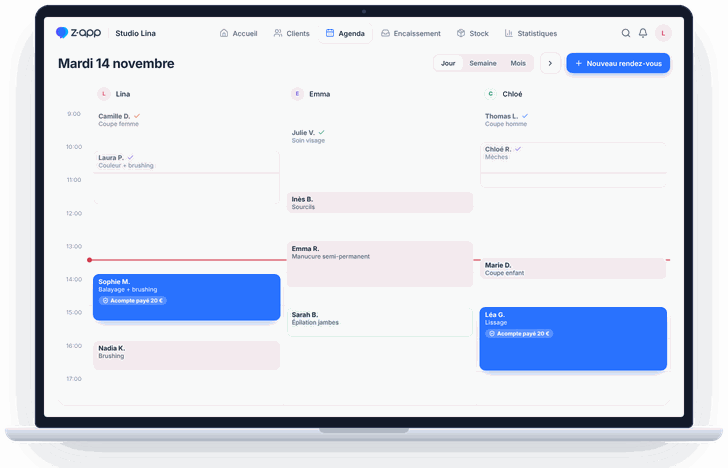Open Laura P. Couleur + brushing appointment

(x=186, y=177)
